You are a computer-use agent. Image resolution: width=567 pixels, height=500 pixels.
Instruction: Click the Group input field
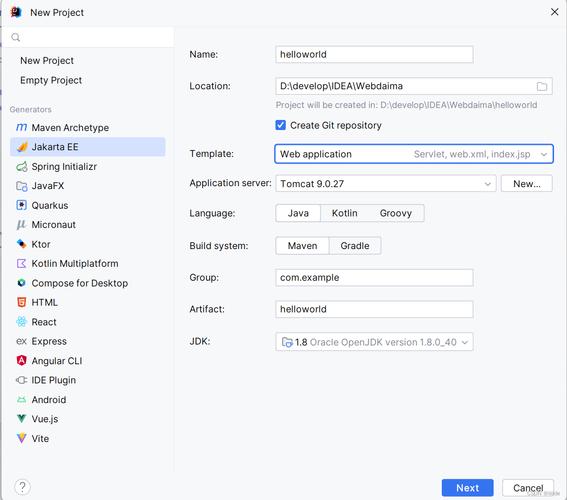[x=374, y=278]
